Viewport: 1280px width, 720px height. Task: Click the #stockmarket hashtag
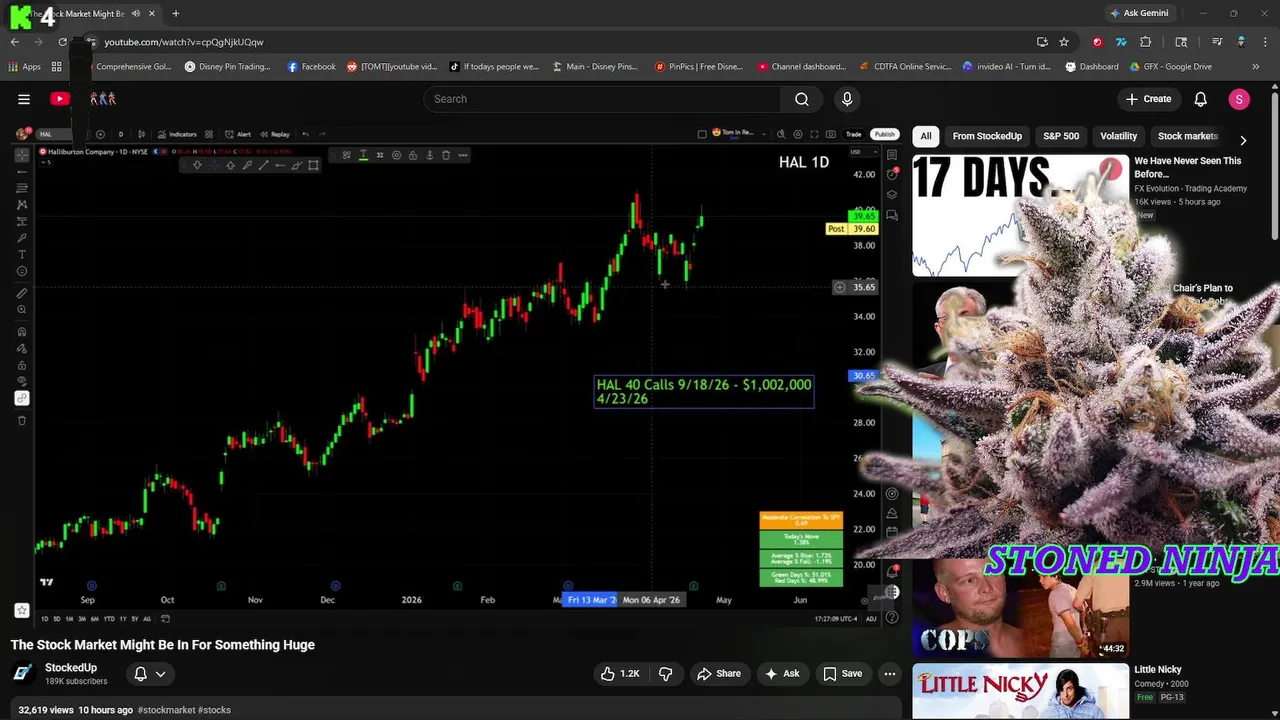click(166, 710)
